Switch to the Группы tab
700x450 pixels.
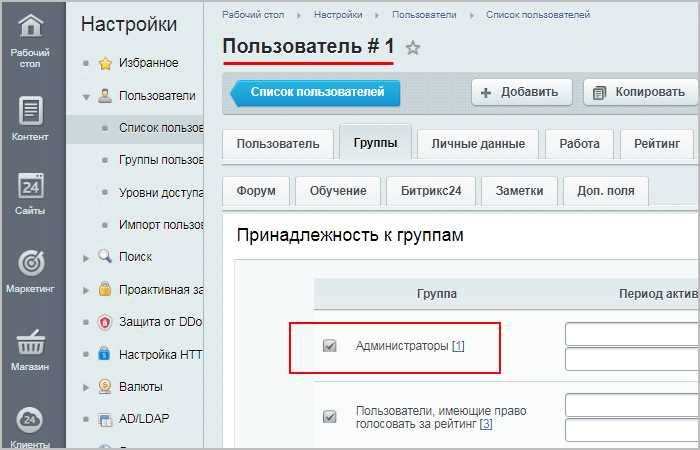375,142
